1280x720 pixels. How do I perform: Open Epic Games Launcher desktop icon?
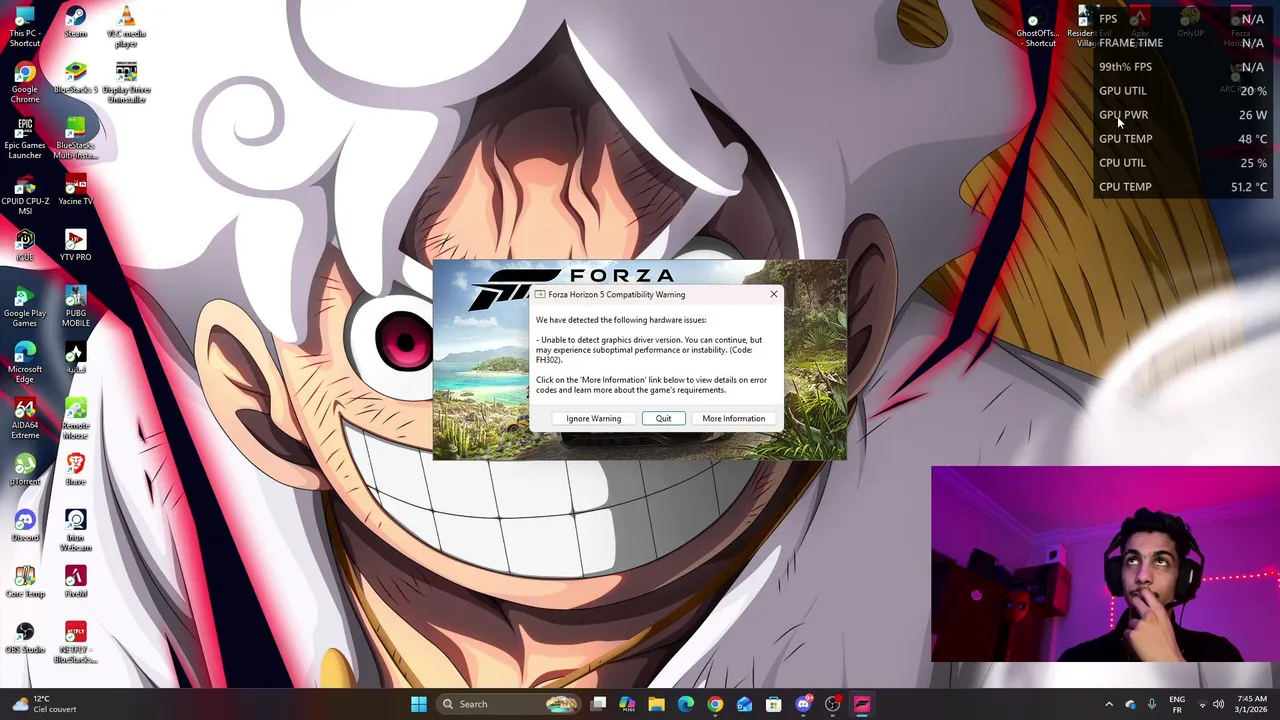coord(25,139)
